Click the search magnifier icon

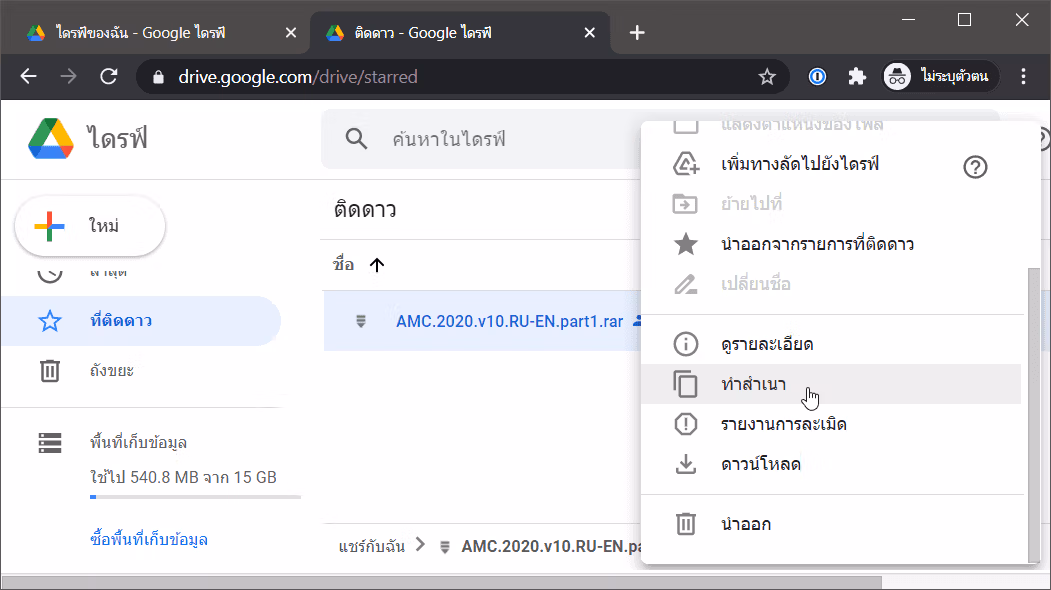356,139
